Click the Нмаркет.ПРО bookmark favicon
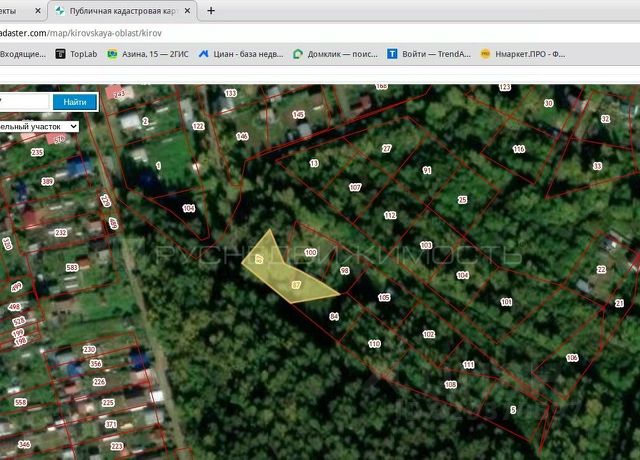 point(485,54)
